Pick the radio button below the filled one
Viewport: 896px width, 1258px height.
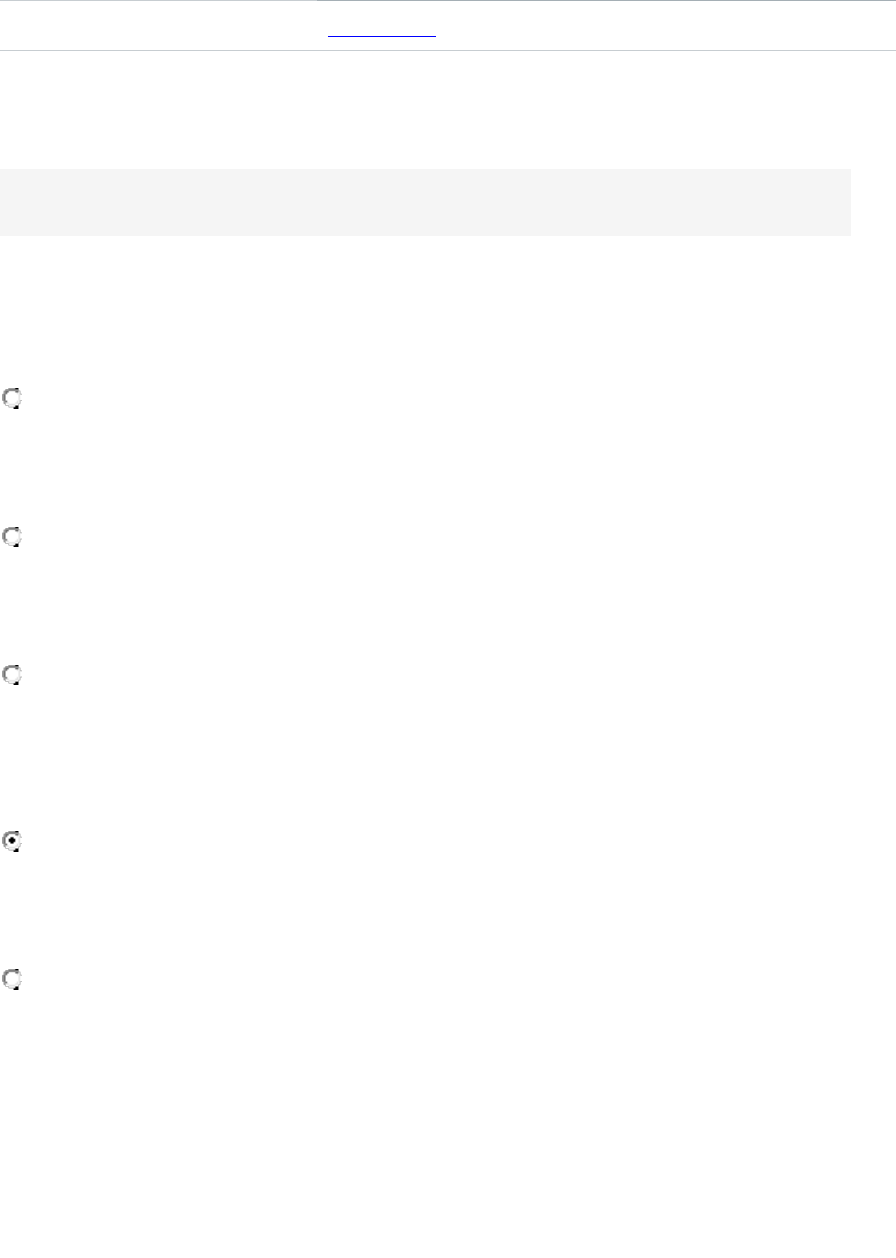point(13,981)
